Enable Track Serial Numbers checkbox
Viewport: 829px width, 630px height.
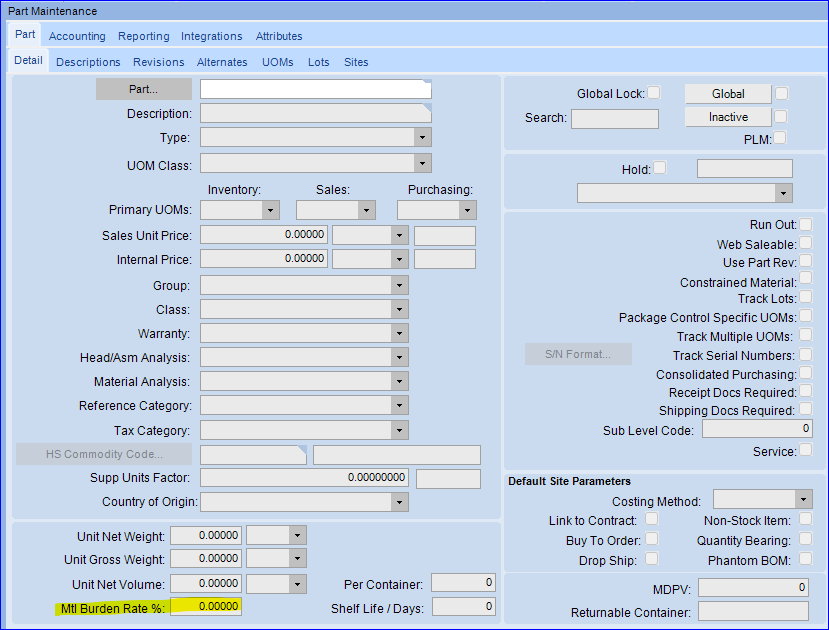tap(806, 354)
